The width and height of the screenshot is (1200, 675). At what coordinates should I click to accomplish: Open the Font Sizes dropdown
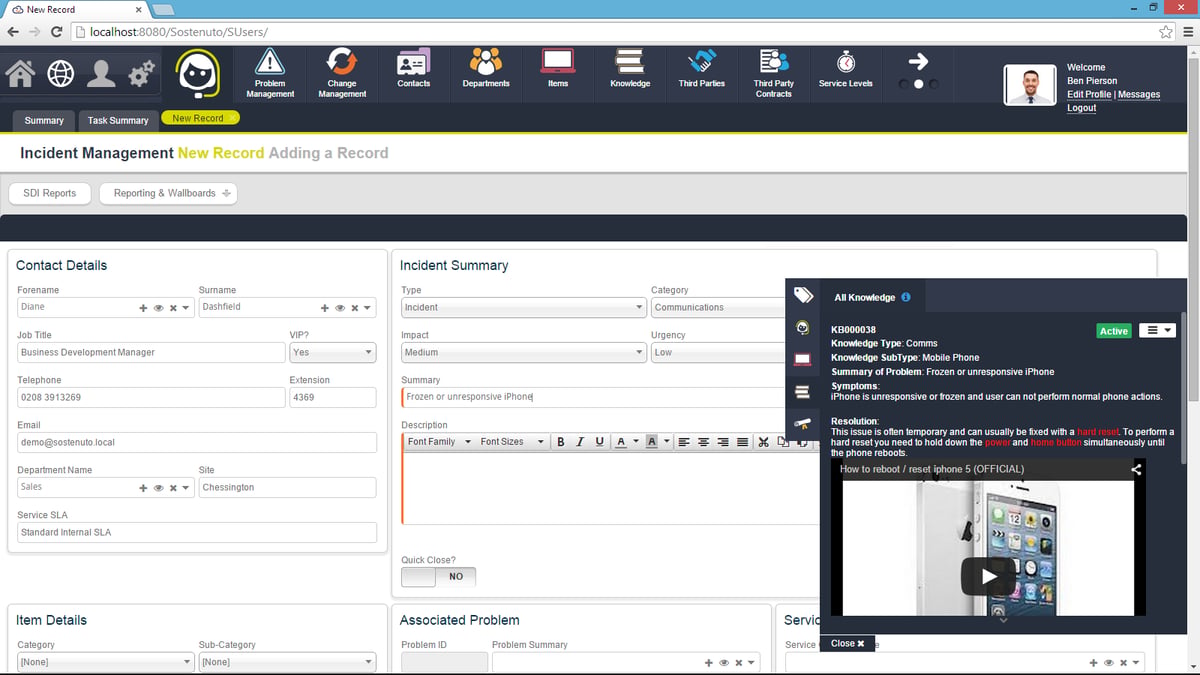pyautogui.click(x=512, y=442)
